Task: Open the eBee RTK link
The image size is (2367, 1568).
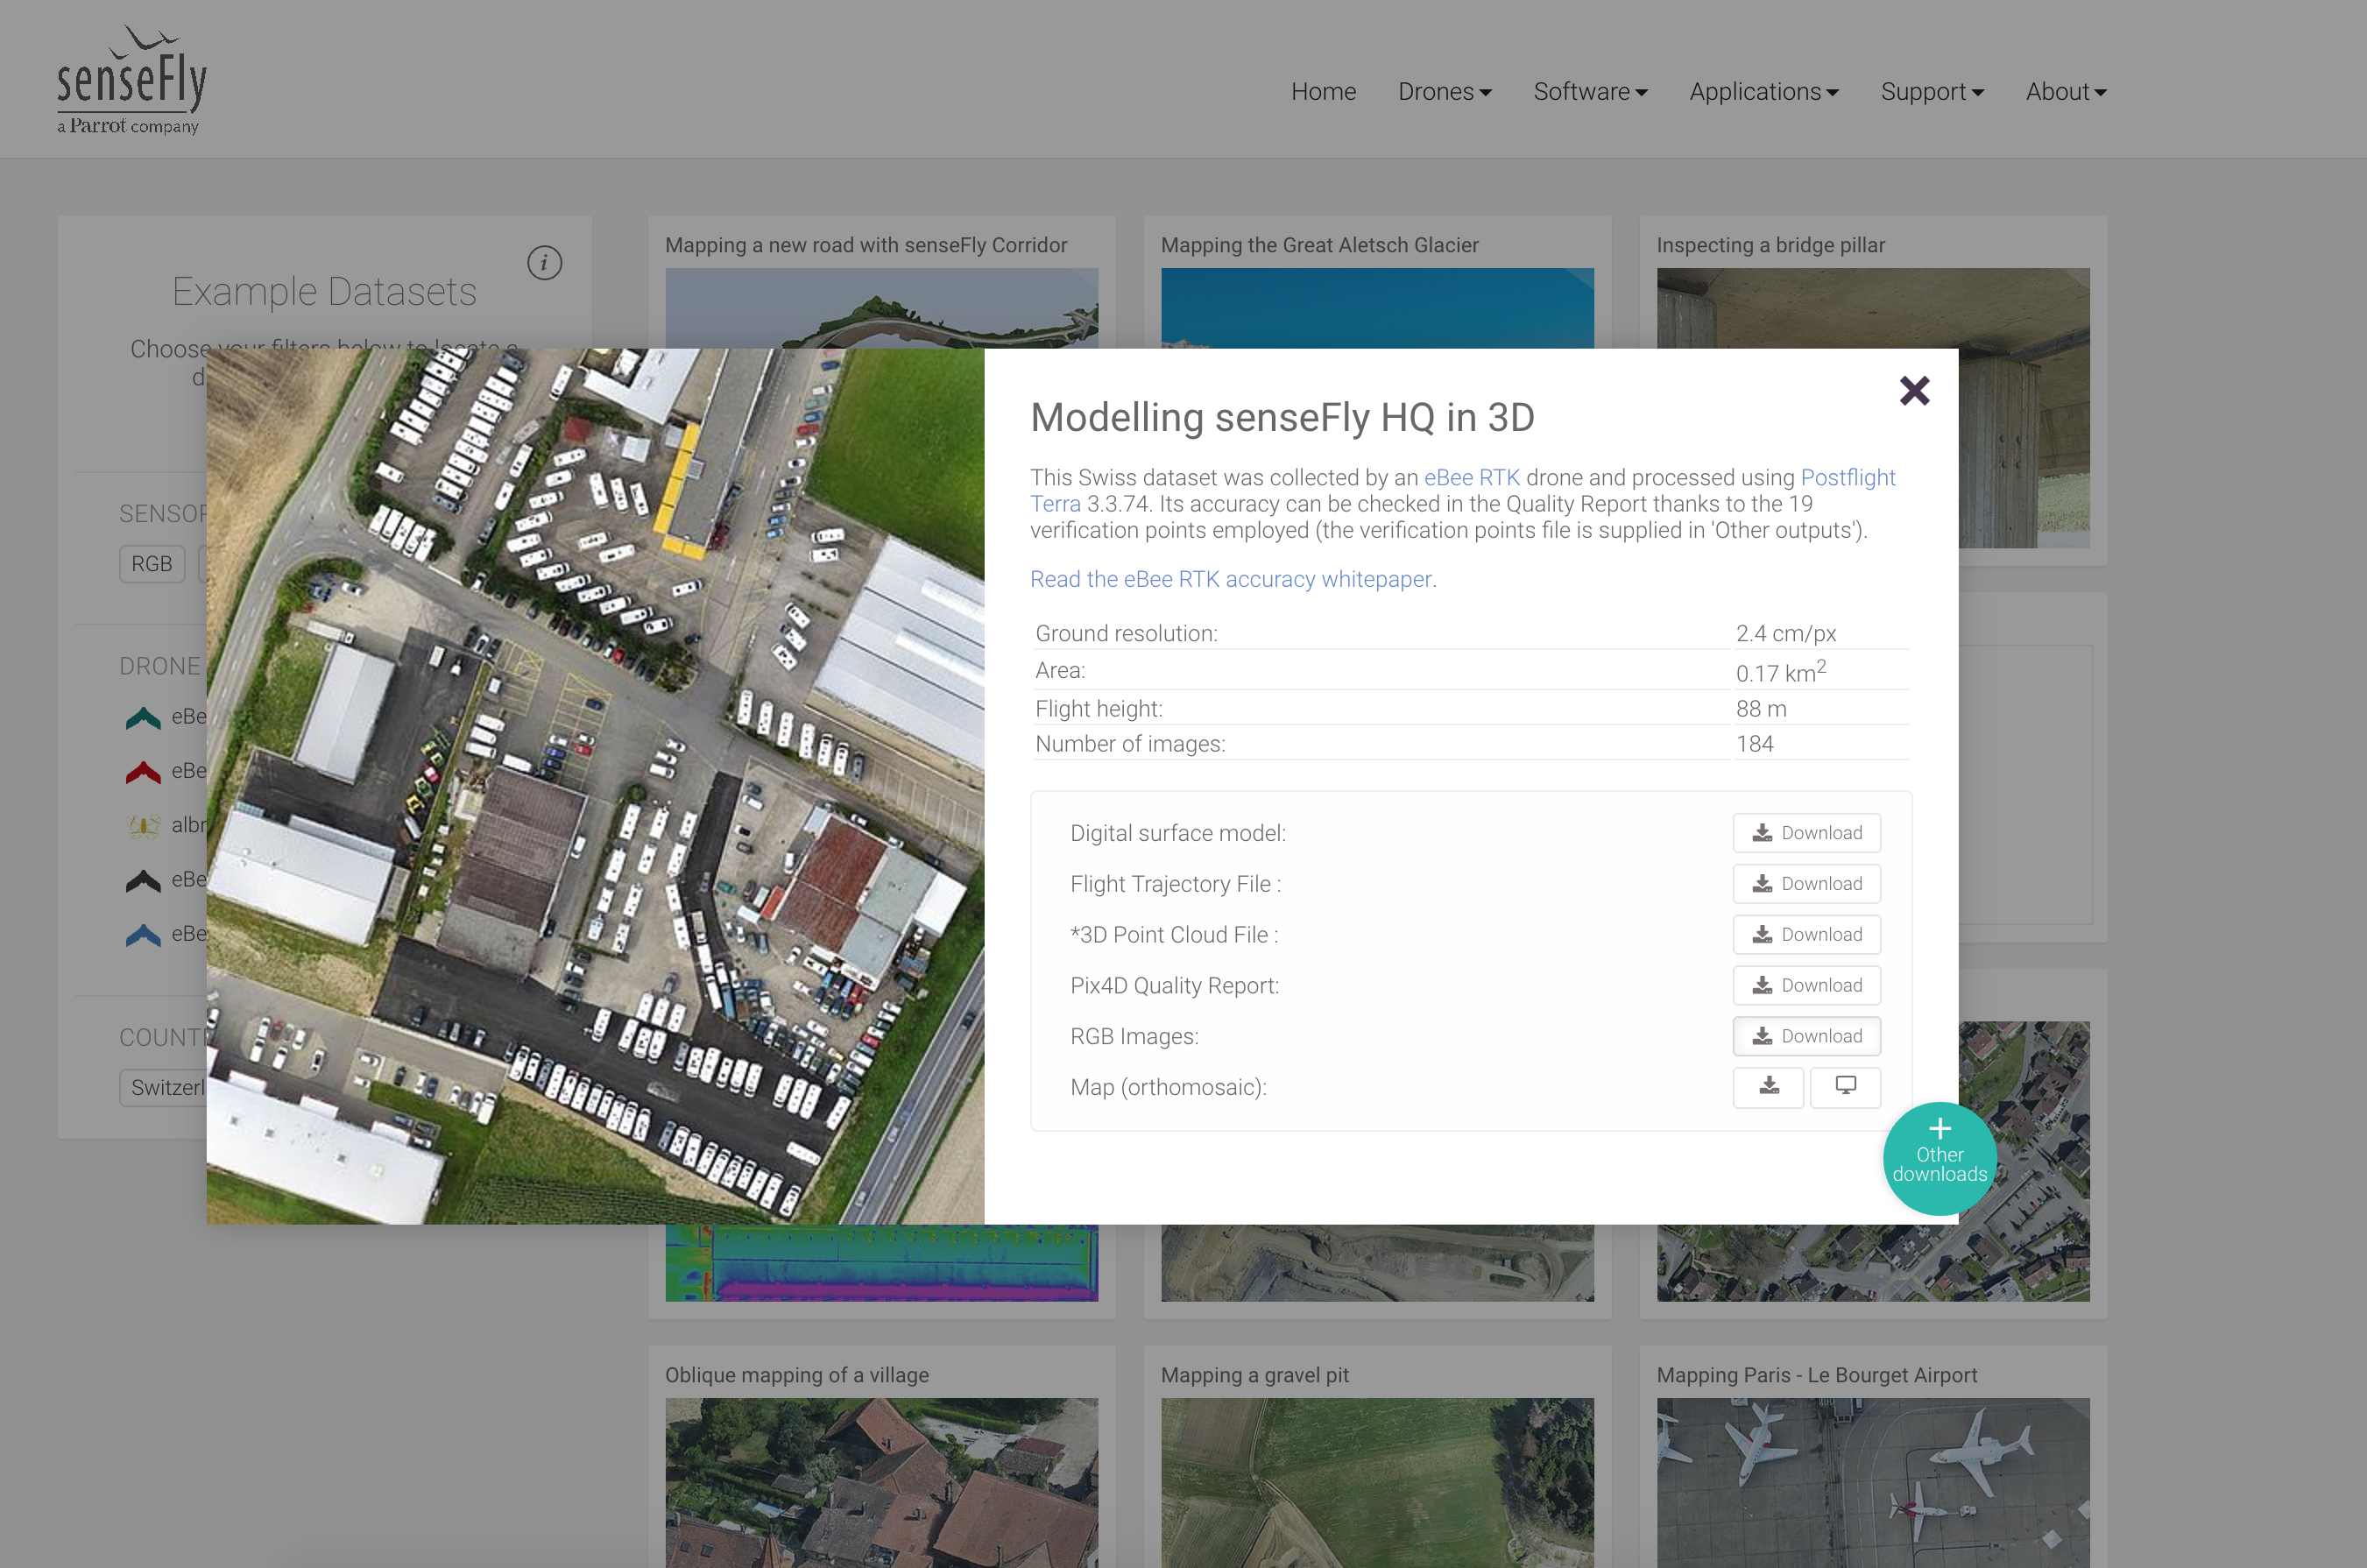Action: point(1471,478)
